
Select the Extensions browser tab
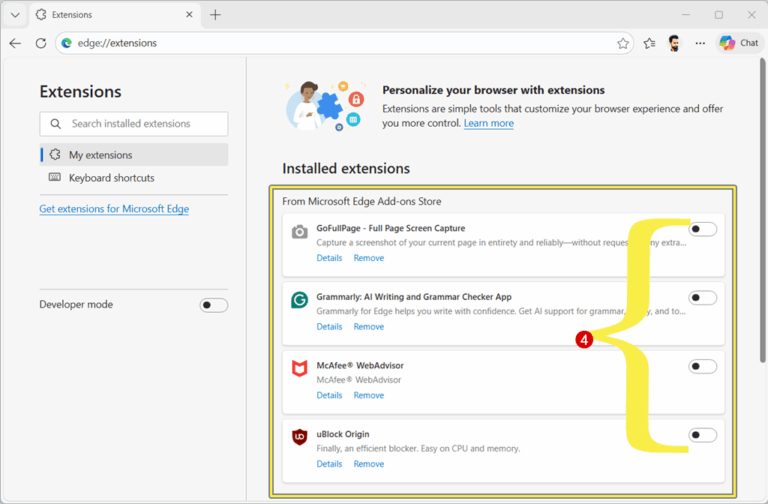pos(115,15)
